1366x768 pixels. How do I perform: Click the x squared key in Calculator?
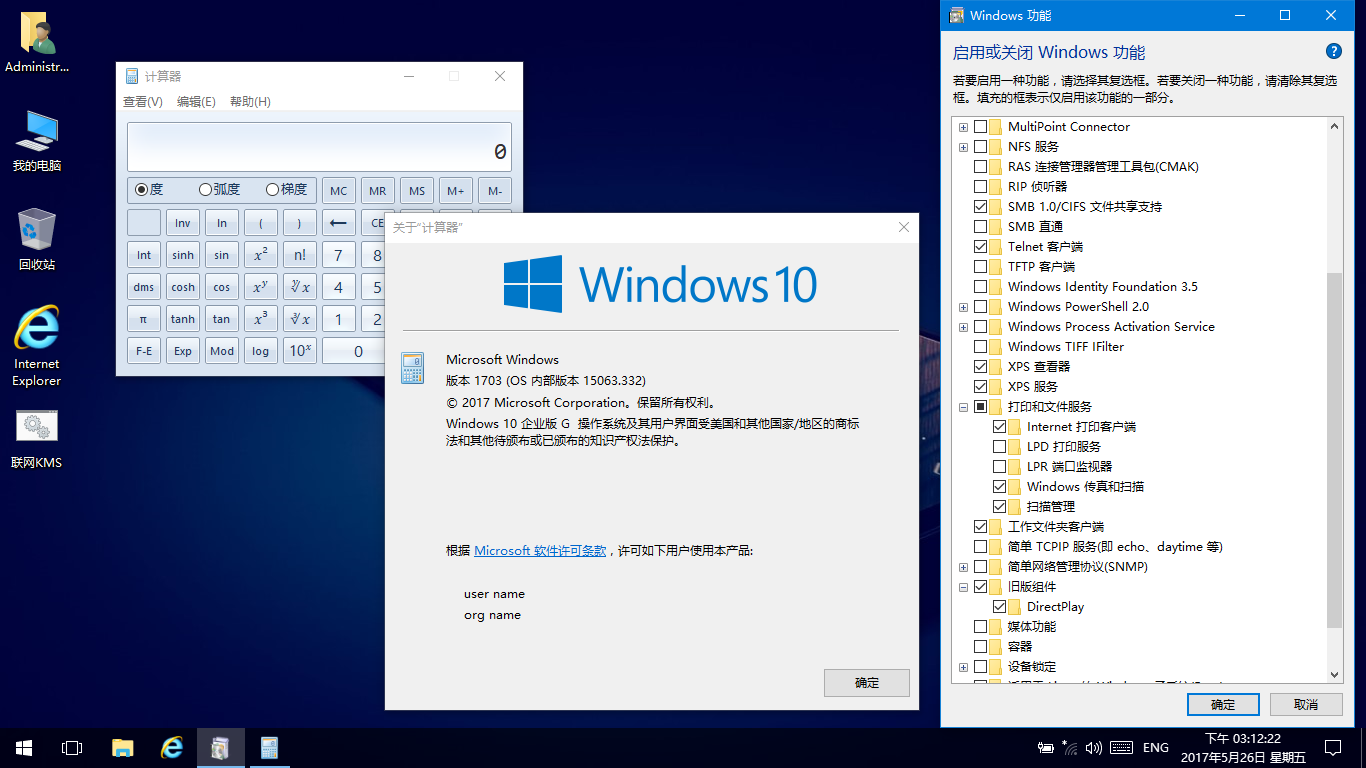coord(261,255)
